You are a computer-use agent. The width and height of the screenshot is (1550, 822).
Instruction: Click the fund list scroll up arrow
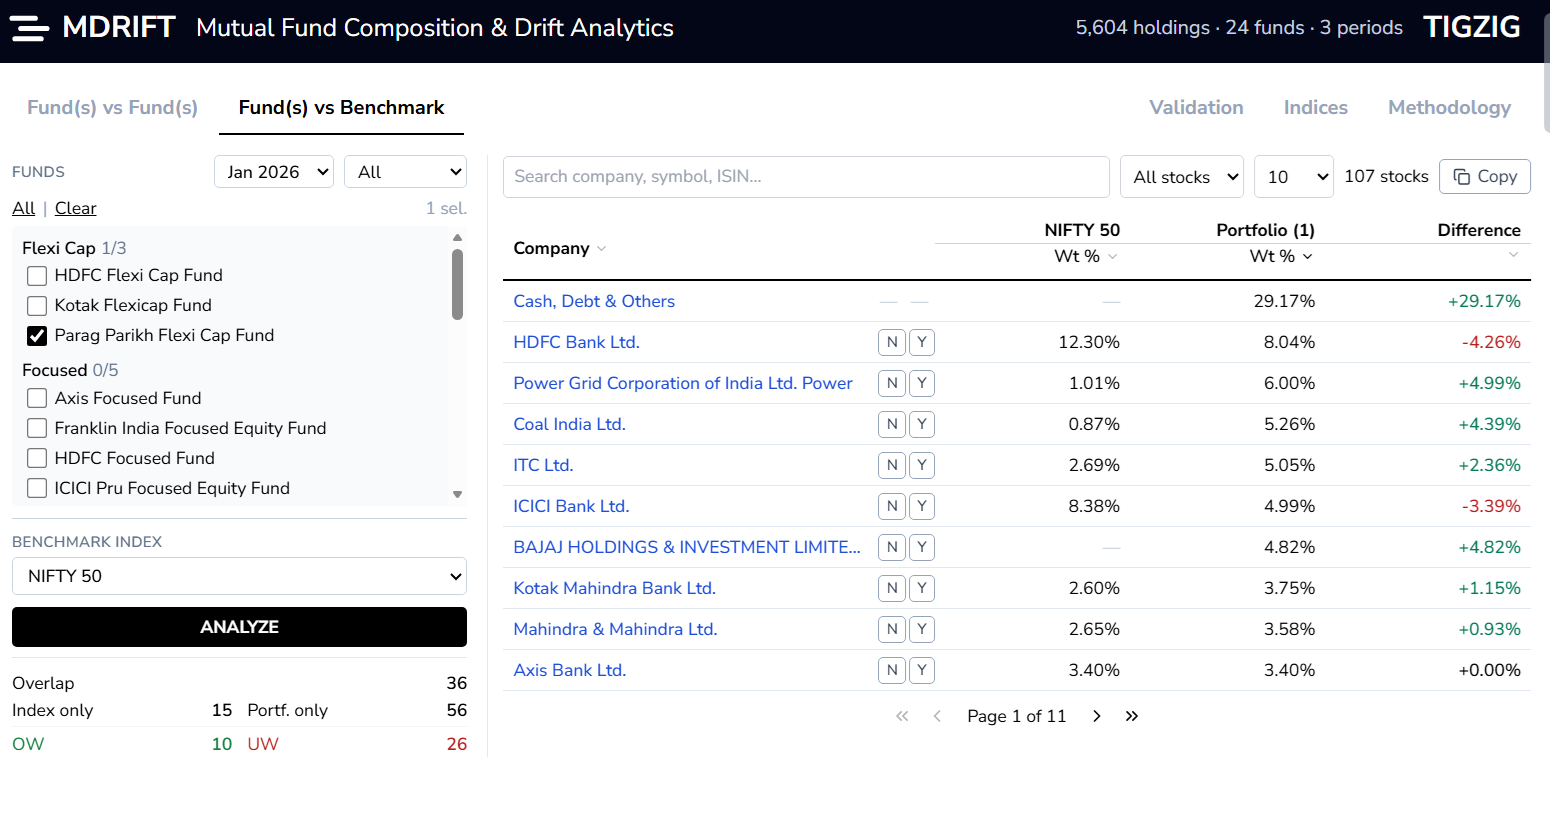pos(457,237)
